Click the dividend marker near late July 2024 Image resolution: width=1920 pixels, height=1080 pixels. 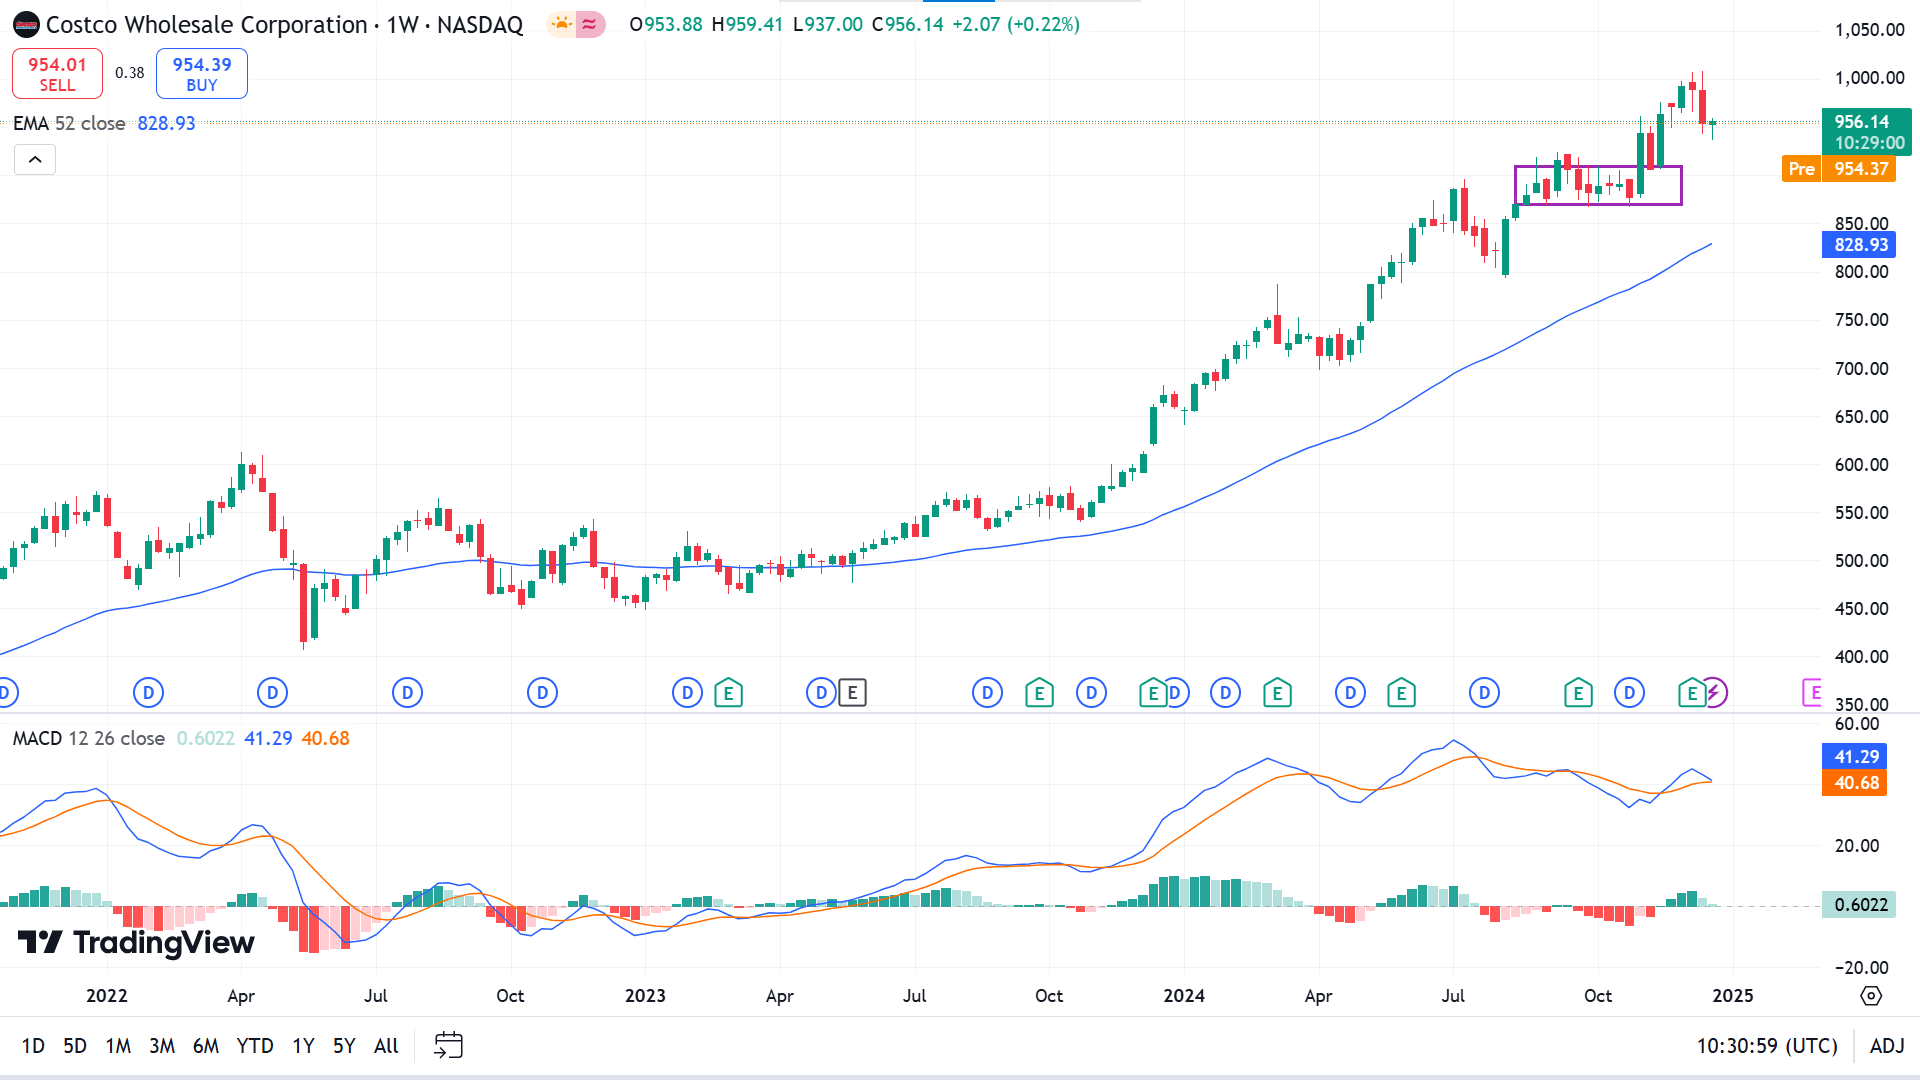1484,692
